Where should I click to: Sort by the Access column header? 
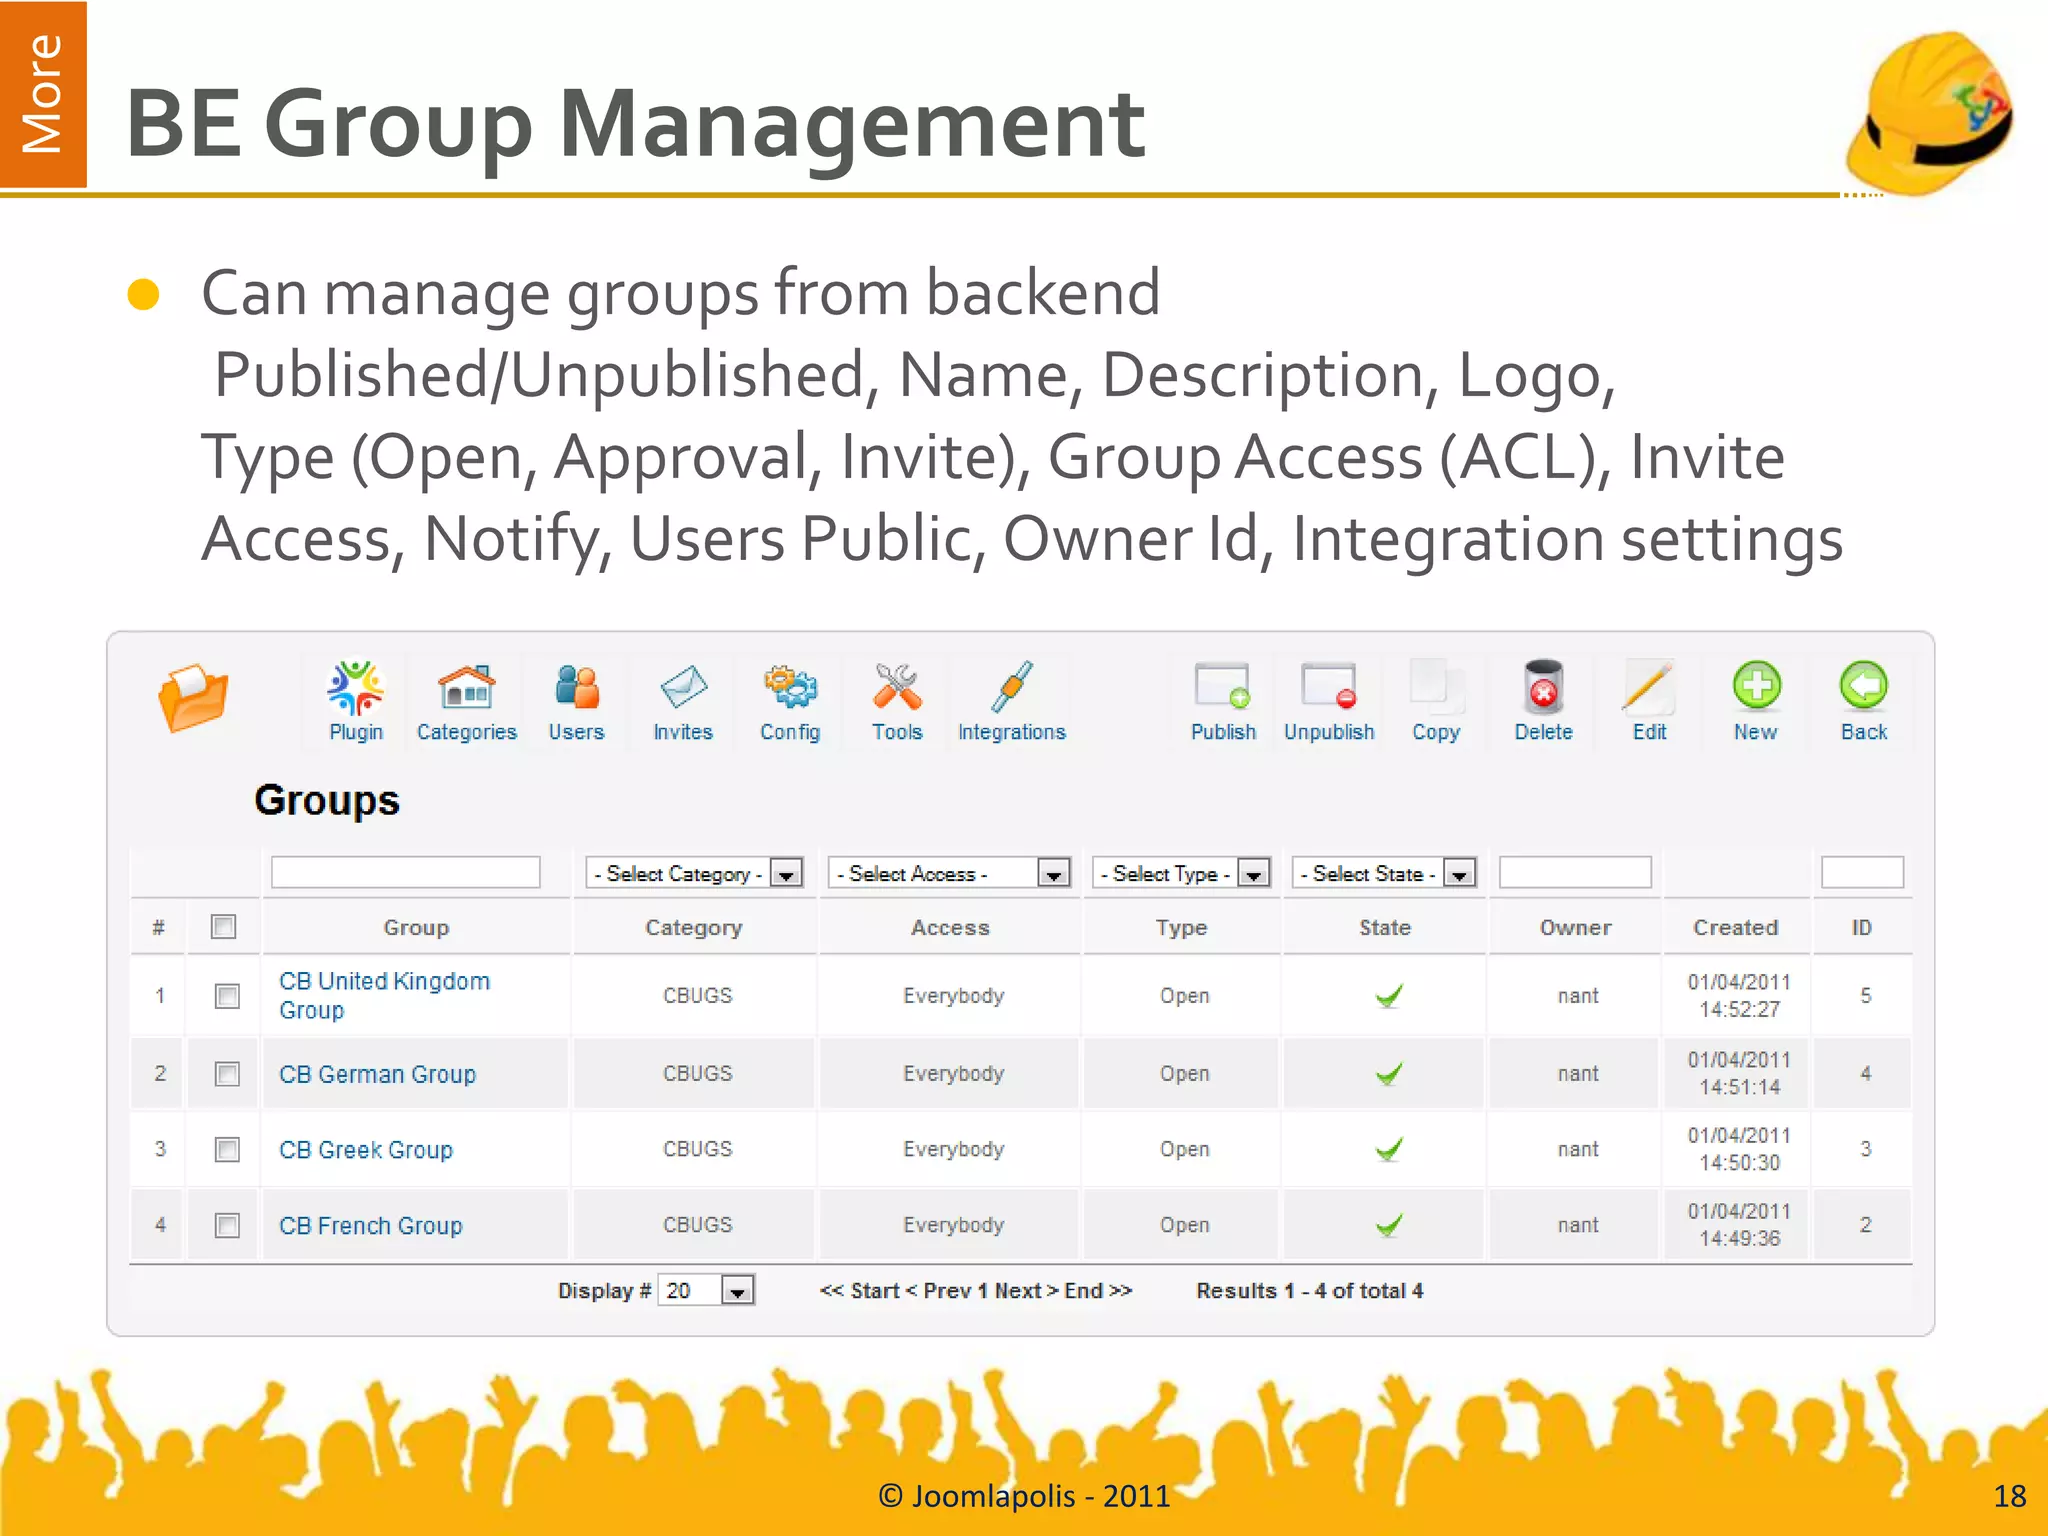tap(950, 928)
